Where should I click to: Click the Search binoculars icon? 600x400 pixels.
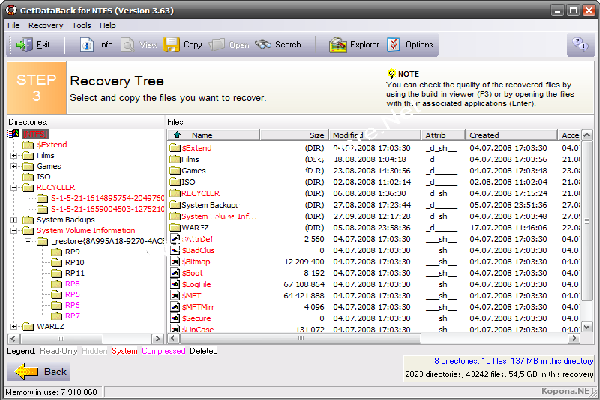click(263, 44)
